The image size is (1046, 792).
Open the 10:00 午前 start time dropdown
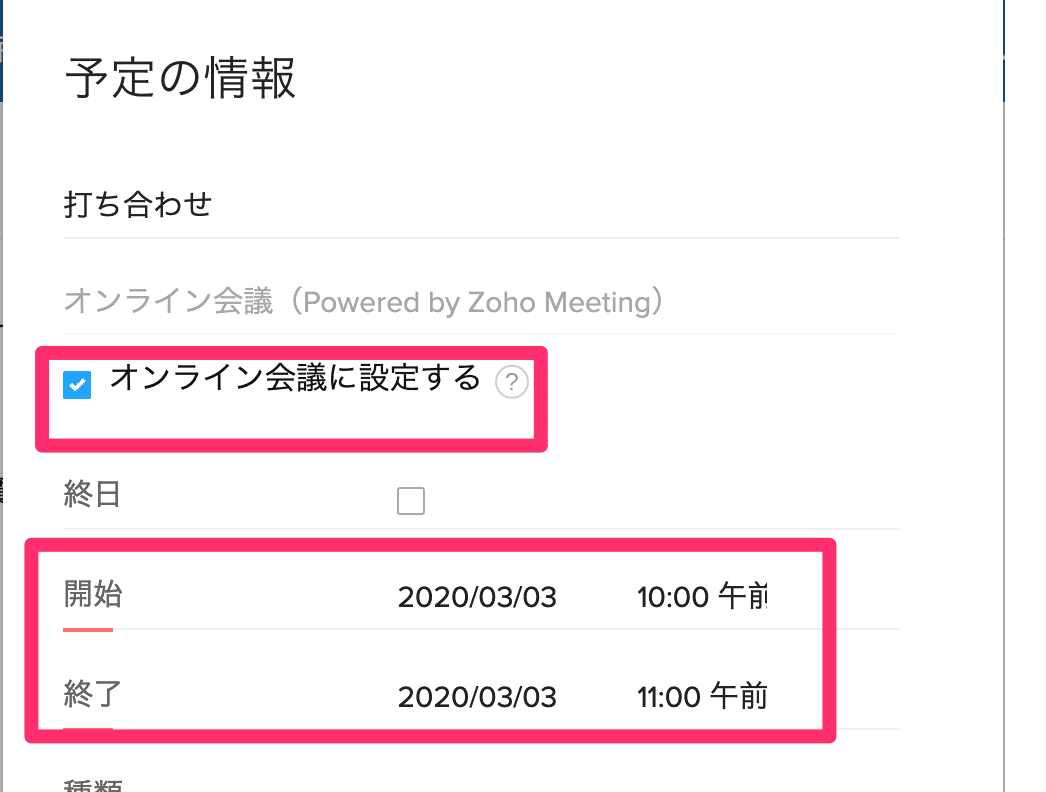pos(702,597)
